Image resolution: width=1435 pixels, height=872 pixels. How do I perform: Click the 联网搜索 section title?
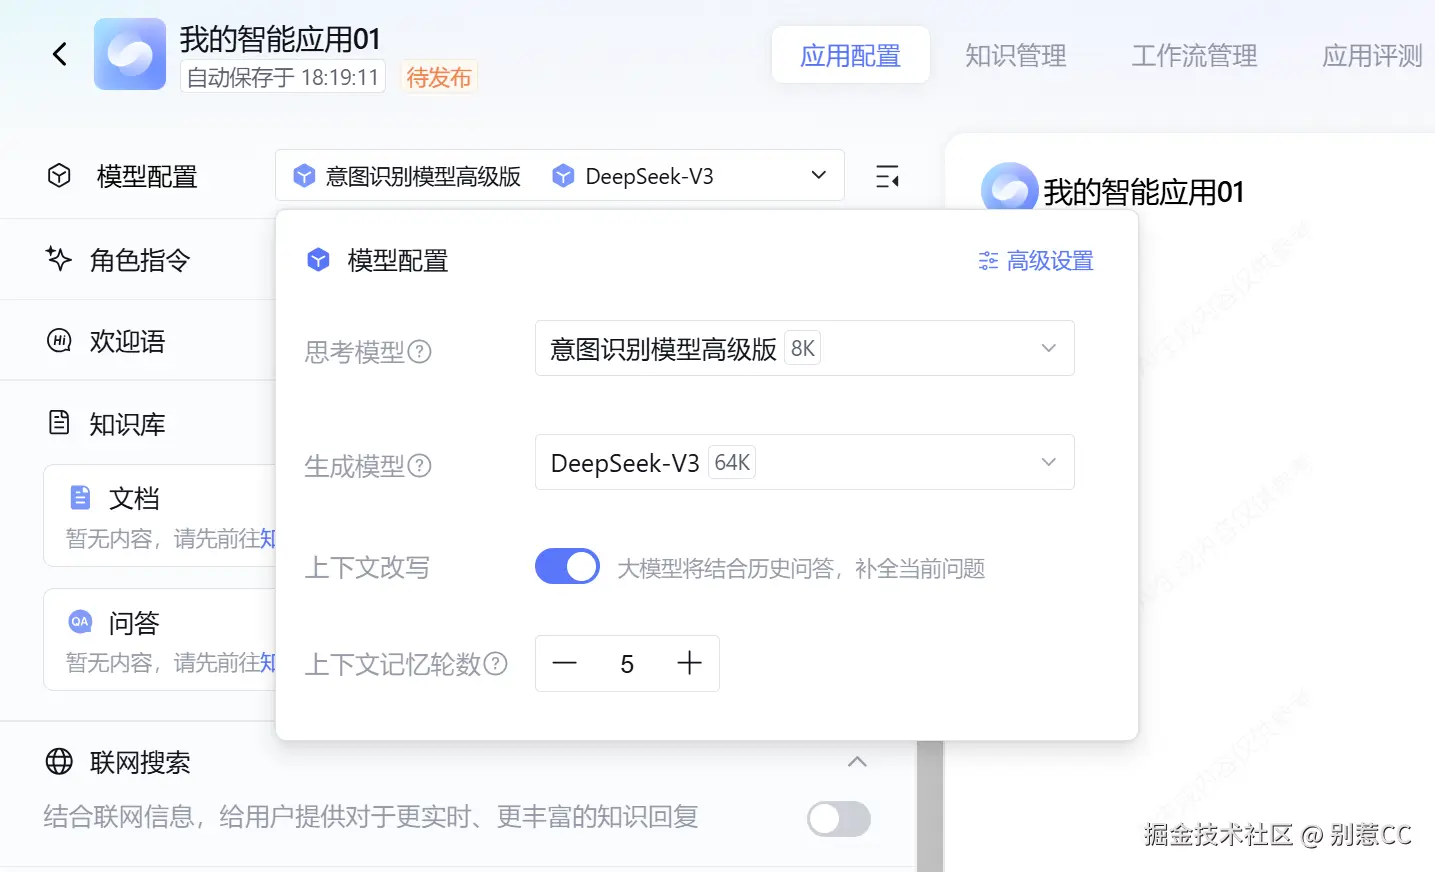coord(140,763)
